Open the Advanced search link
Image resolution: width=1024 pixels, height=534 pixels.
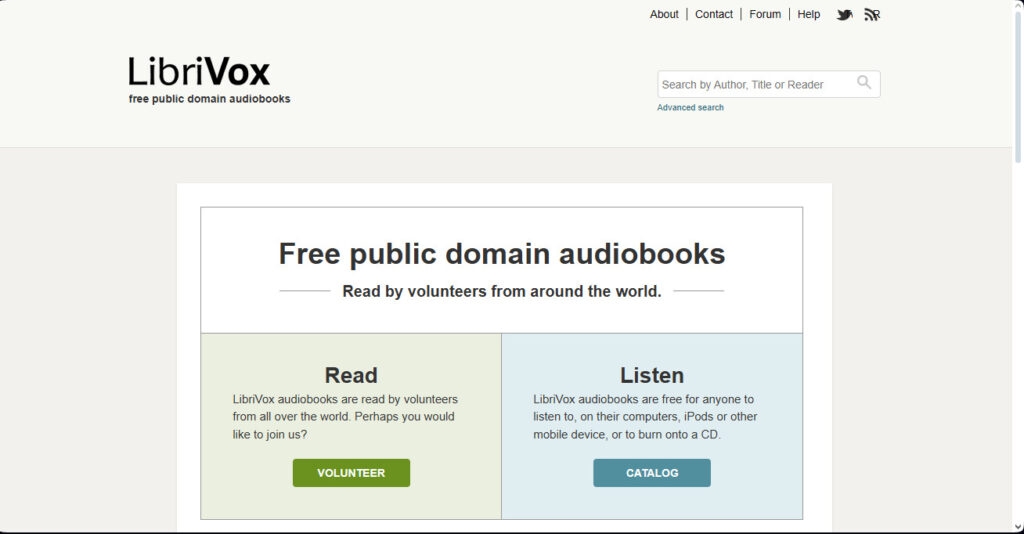coord(690,108)
